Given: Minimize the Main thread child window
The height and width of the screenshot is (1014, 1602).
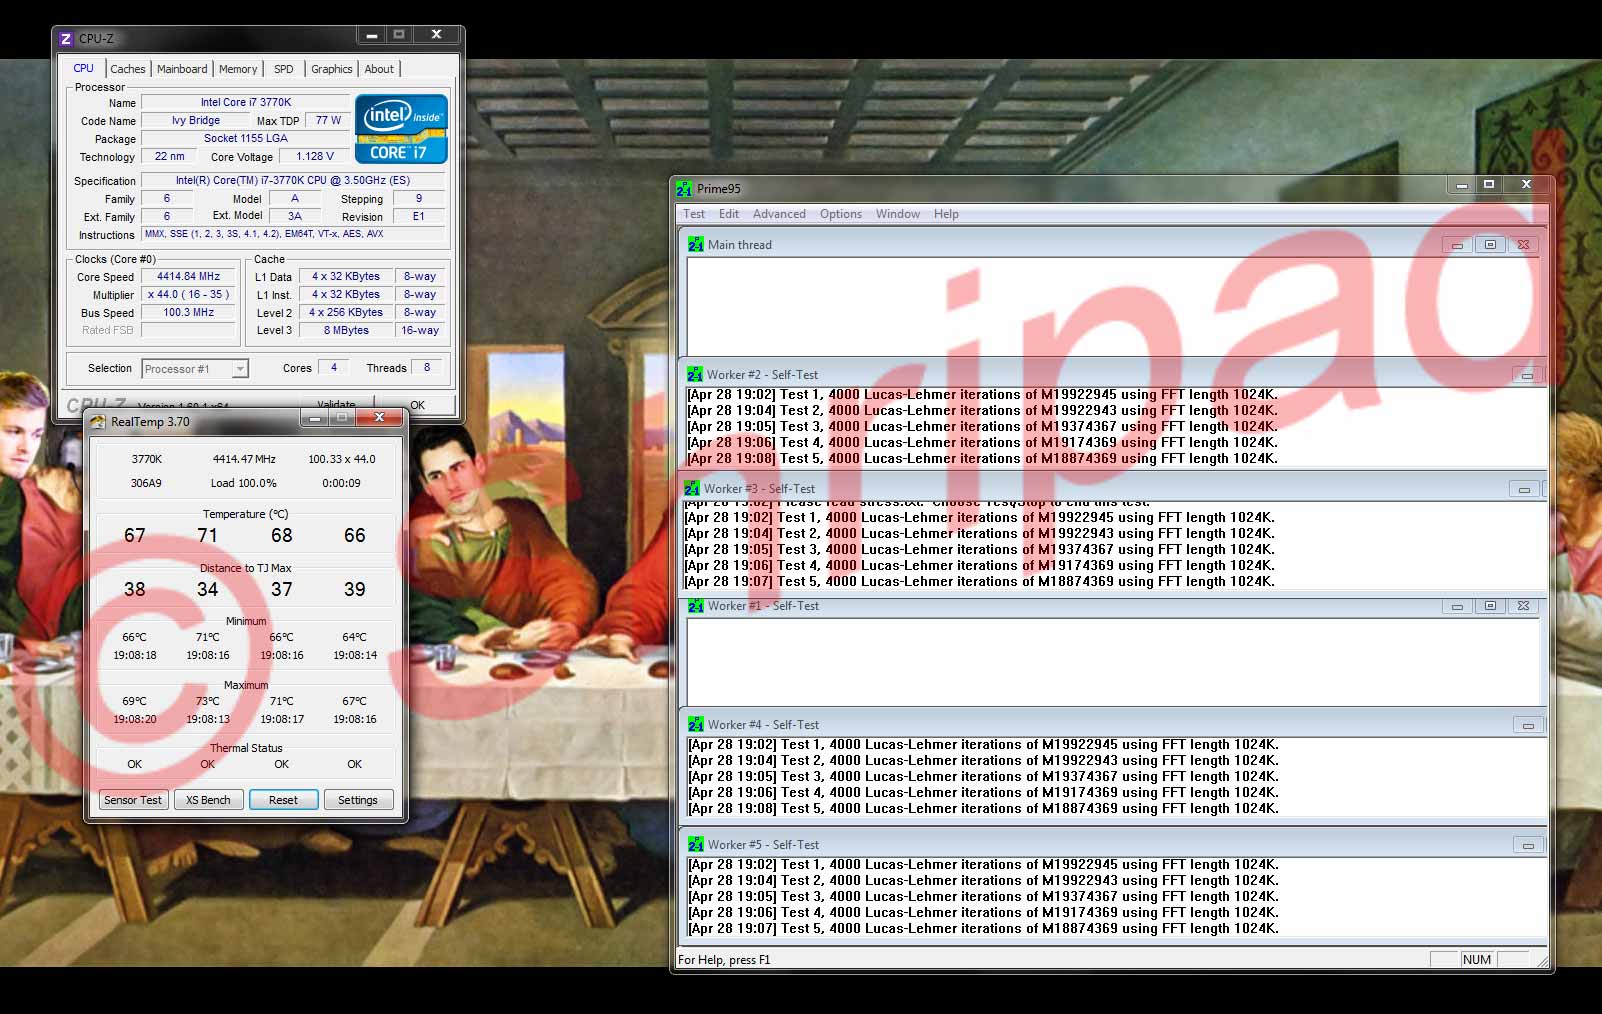Looking at the screenshot, I should [1457, 245].
